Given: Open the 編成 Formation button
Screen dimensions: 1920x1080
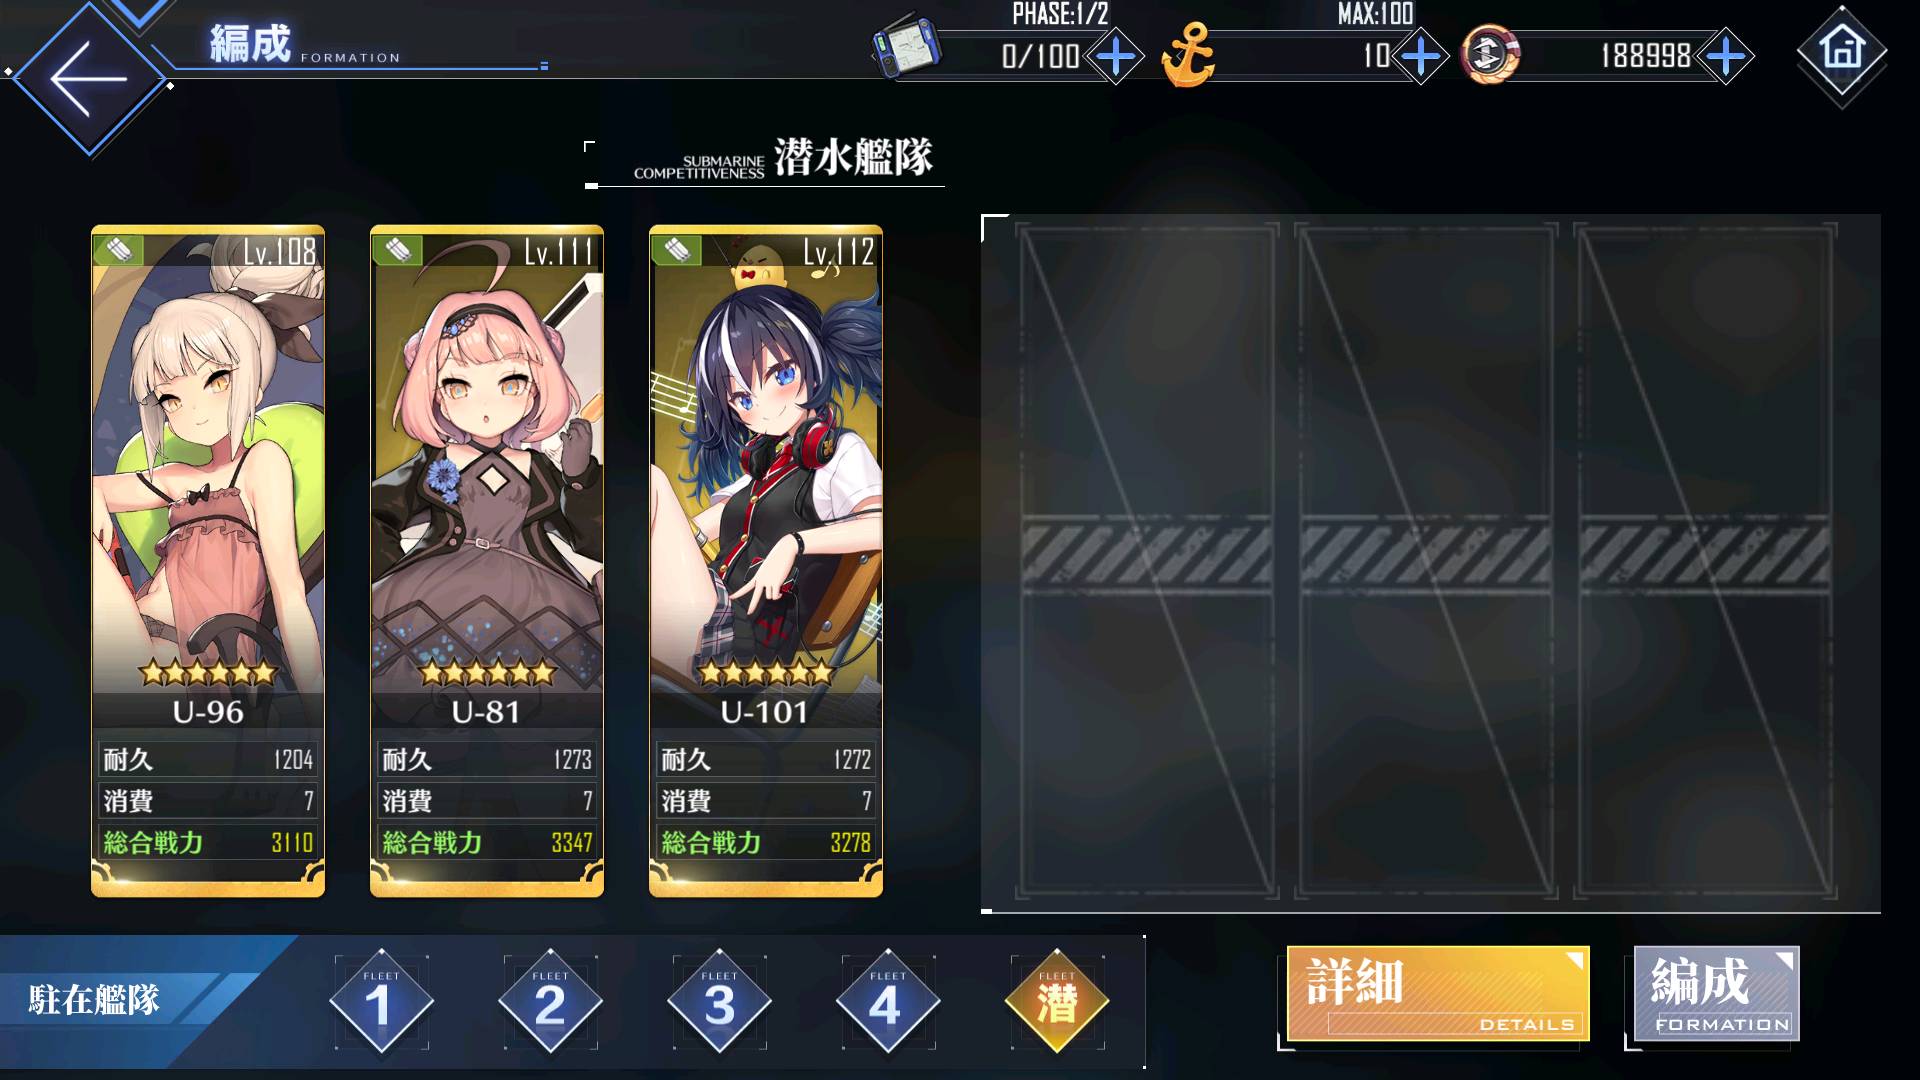Looking at the screenshot, I should (x=1716, y=994).
